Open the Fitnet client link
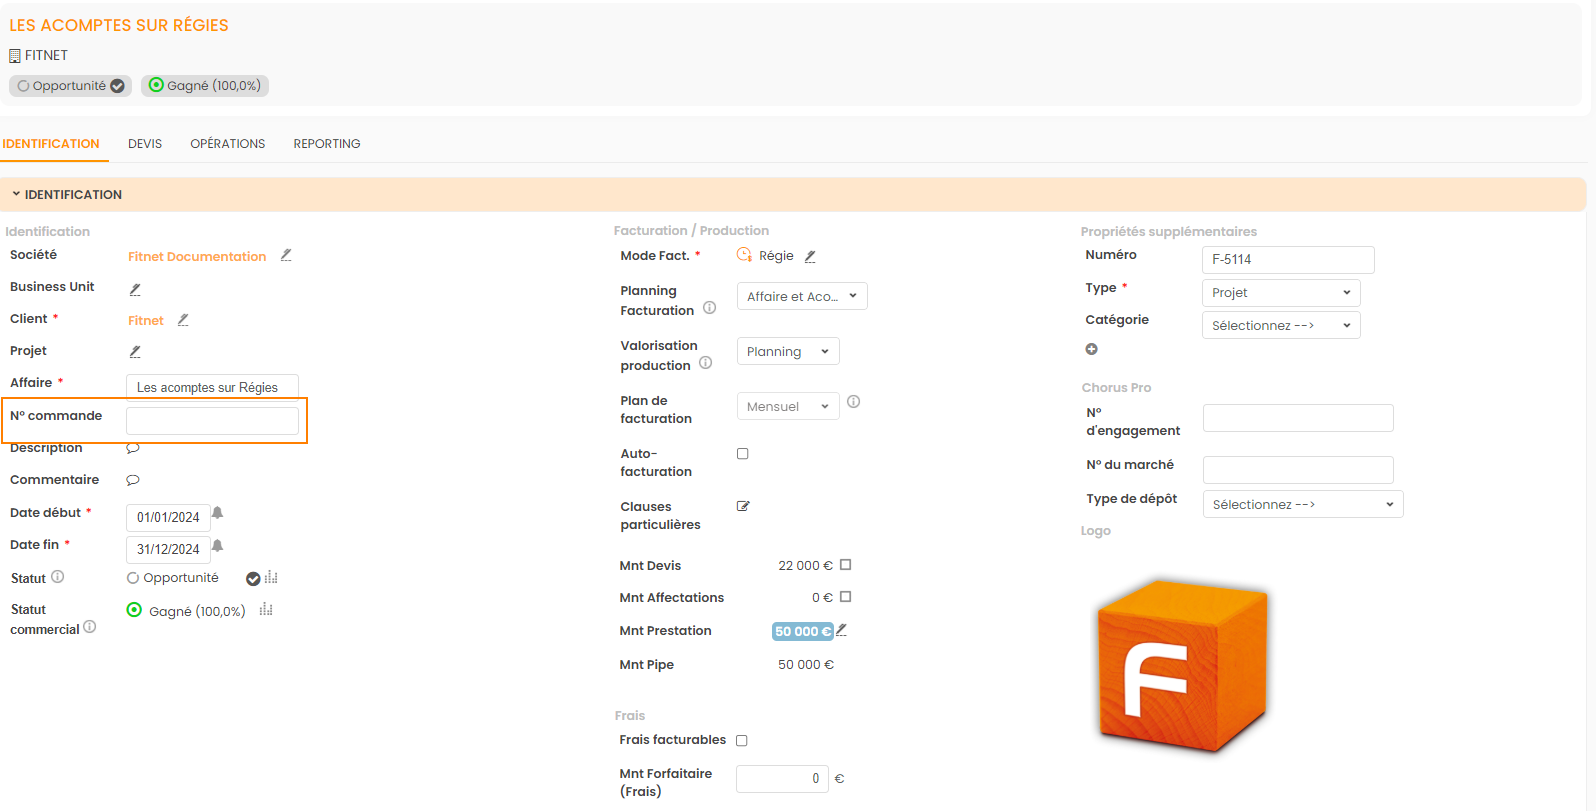The image size is (1596, 811). point(146,321)
